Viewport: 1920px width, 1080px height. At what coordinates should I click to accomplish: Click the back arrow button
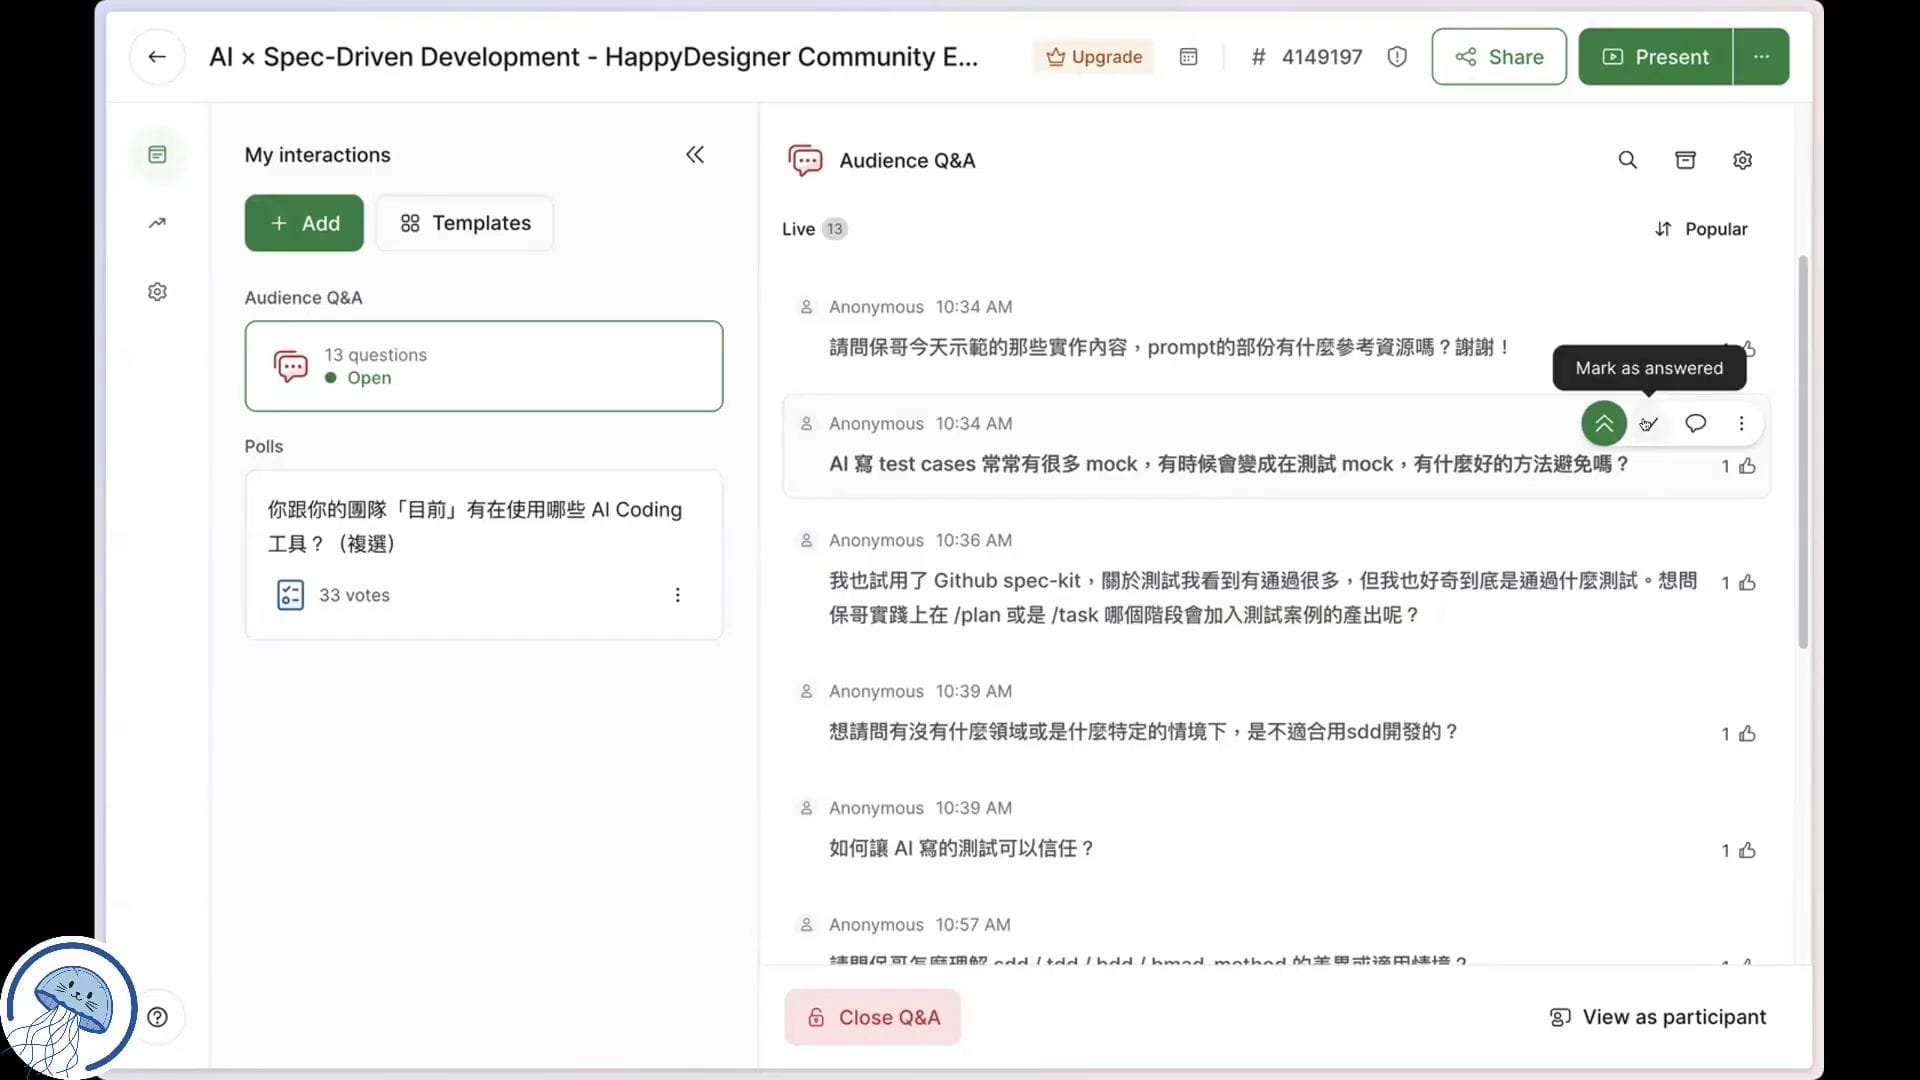coord(157,57)
